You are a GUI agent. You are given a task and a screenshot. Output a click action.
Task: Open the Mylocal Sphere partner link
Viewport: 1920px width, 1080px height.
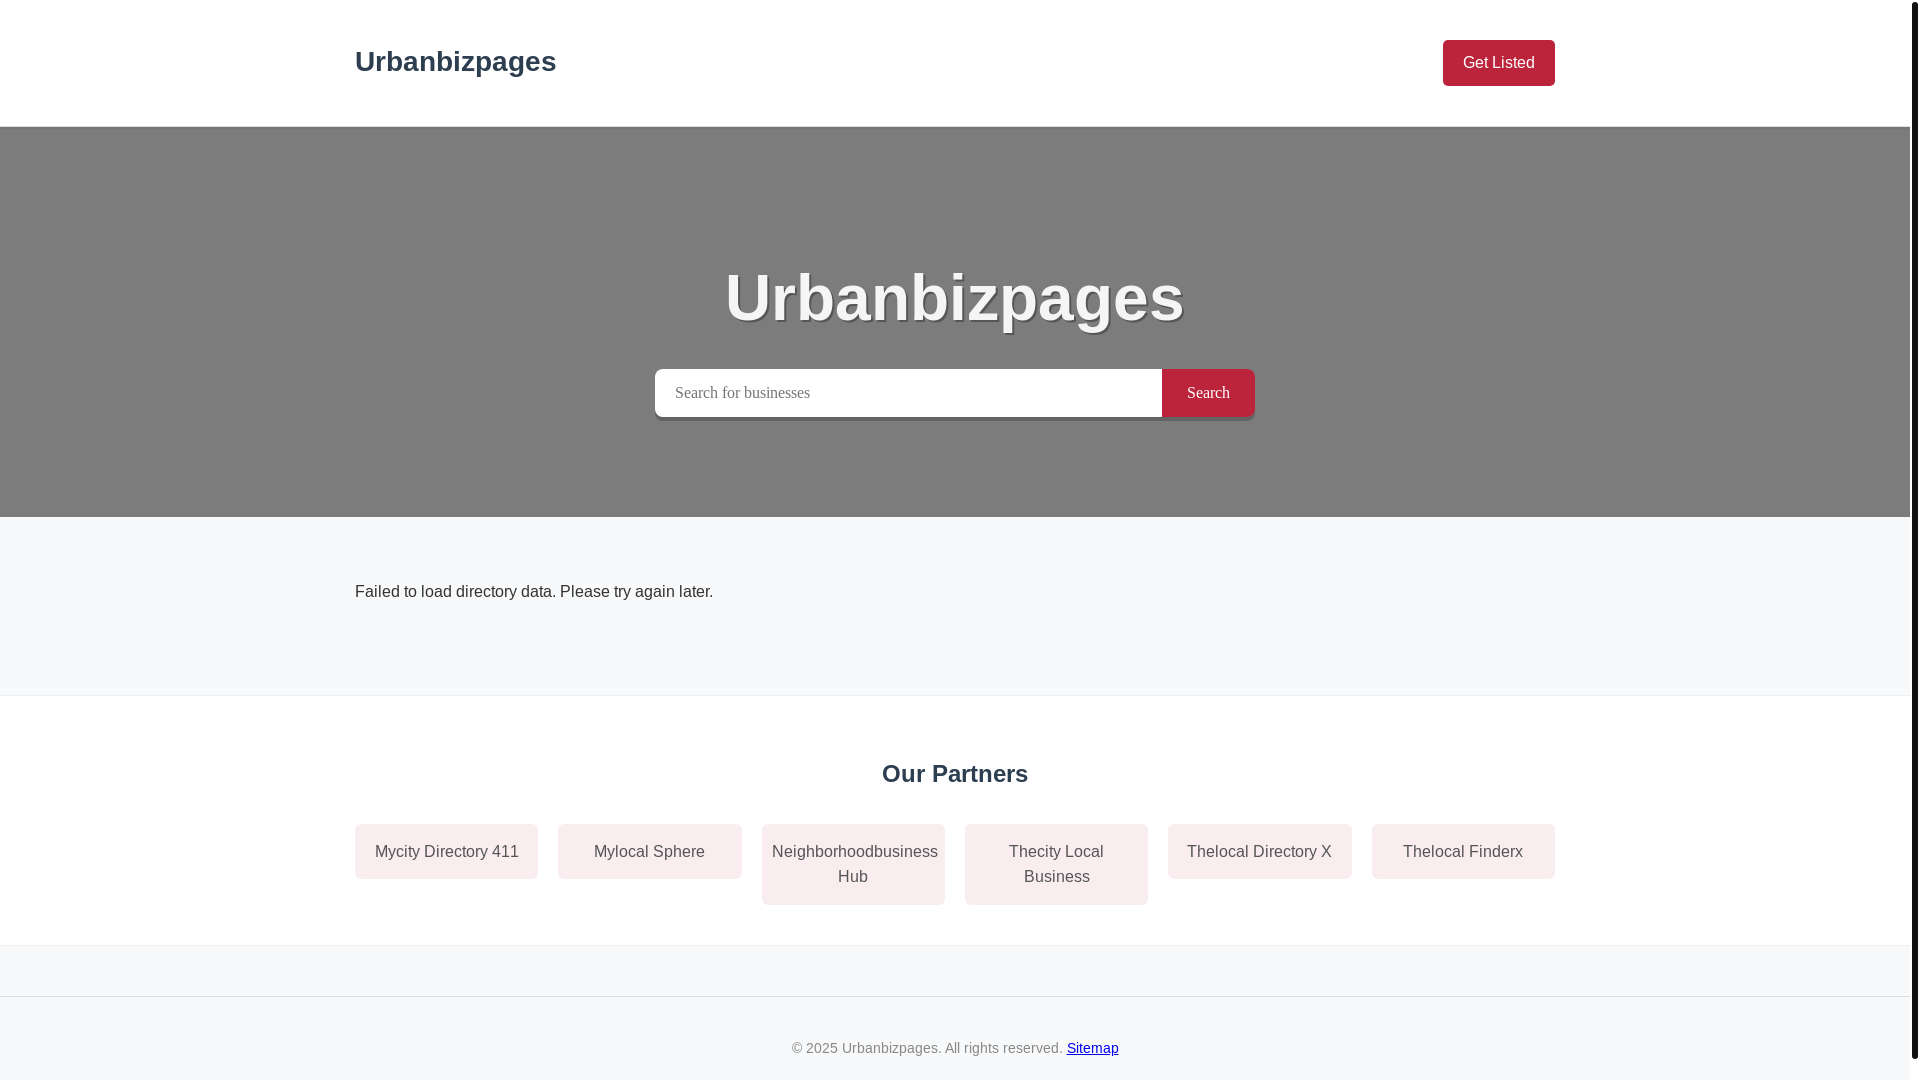click(x=650, y=852)
